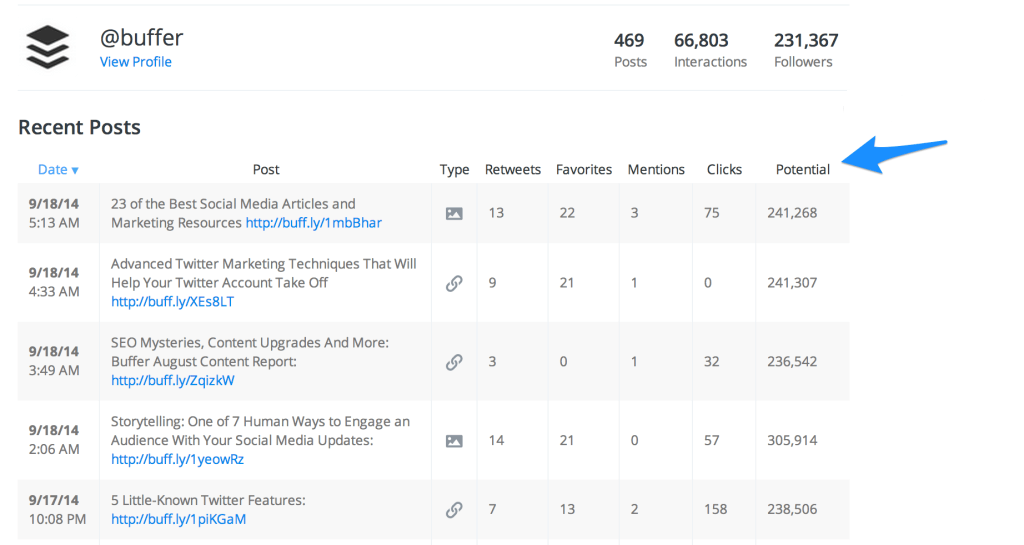1024x545 pixels.
Task: Visit the buff.ly/1yeowRz link
Action: click(x=177, y=459)
